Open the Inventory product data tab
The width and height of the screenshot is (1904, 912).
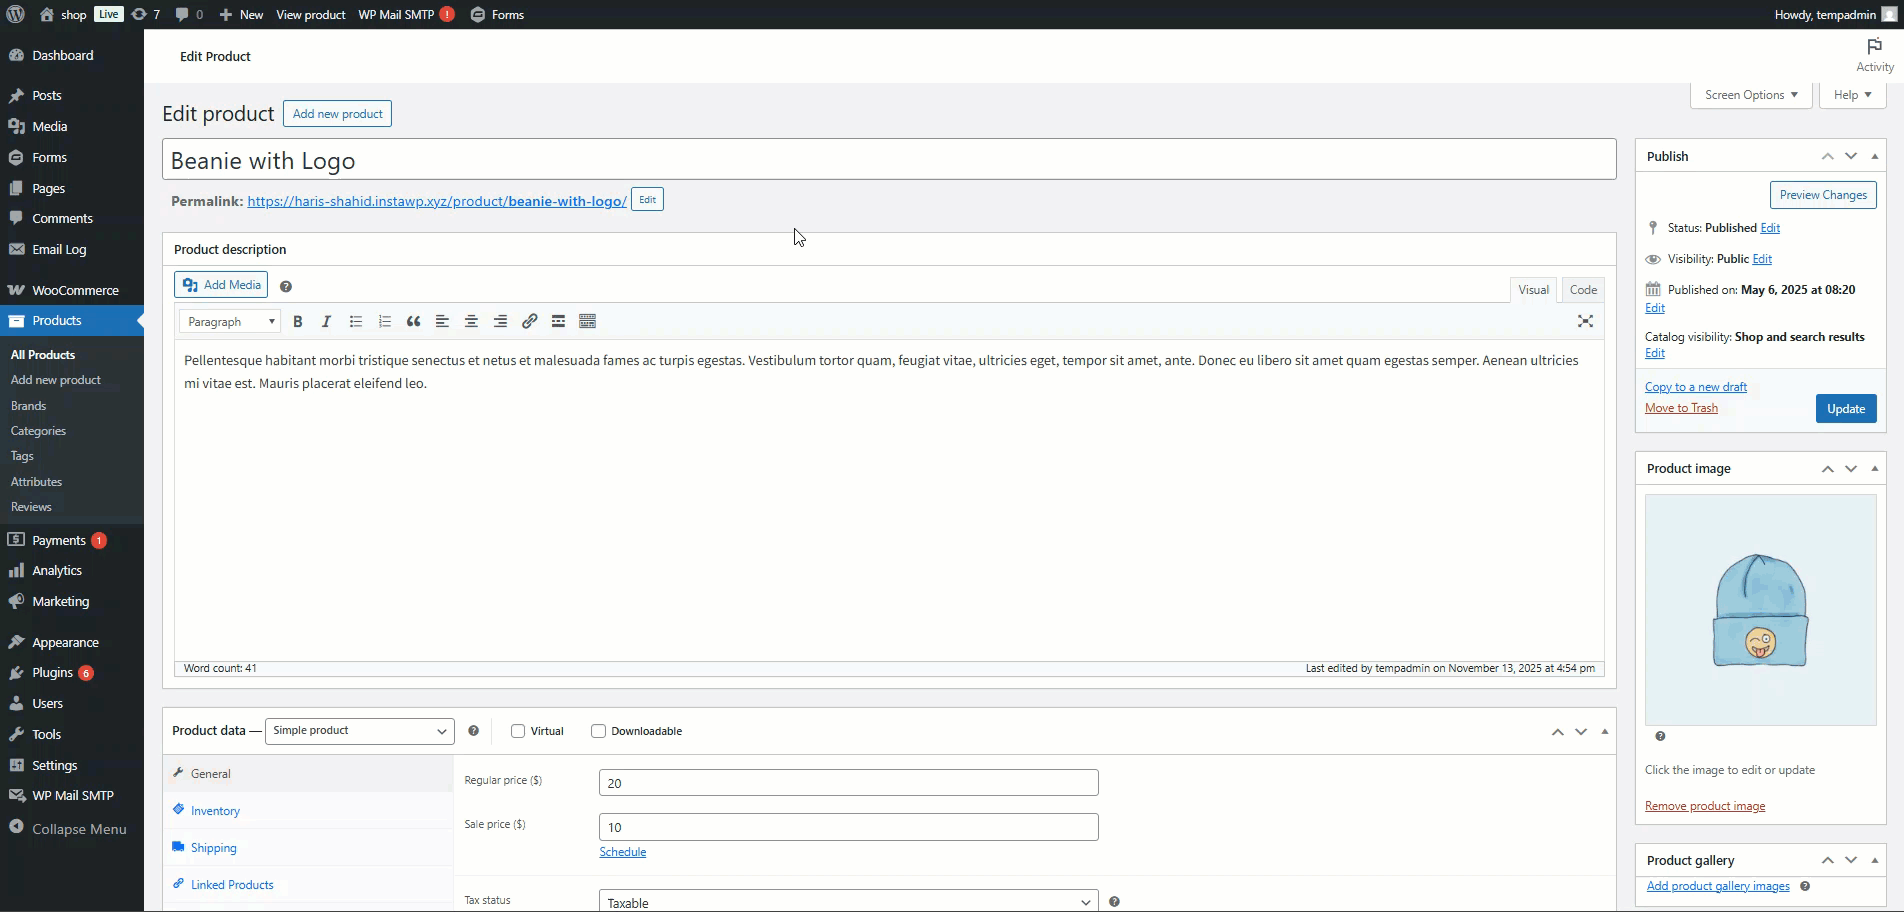coord(215,811)
